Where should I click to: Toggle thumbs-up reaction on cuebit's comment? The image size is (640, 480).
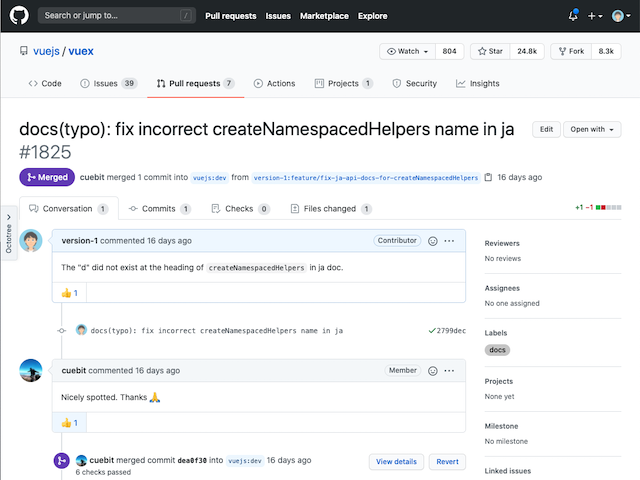click(69, 422)
